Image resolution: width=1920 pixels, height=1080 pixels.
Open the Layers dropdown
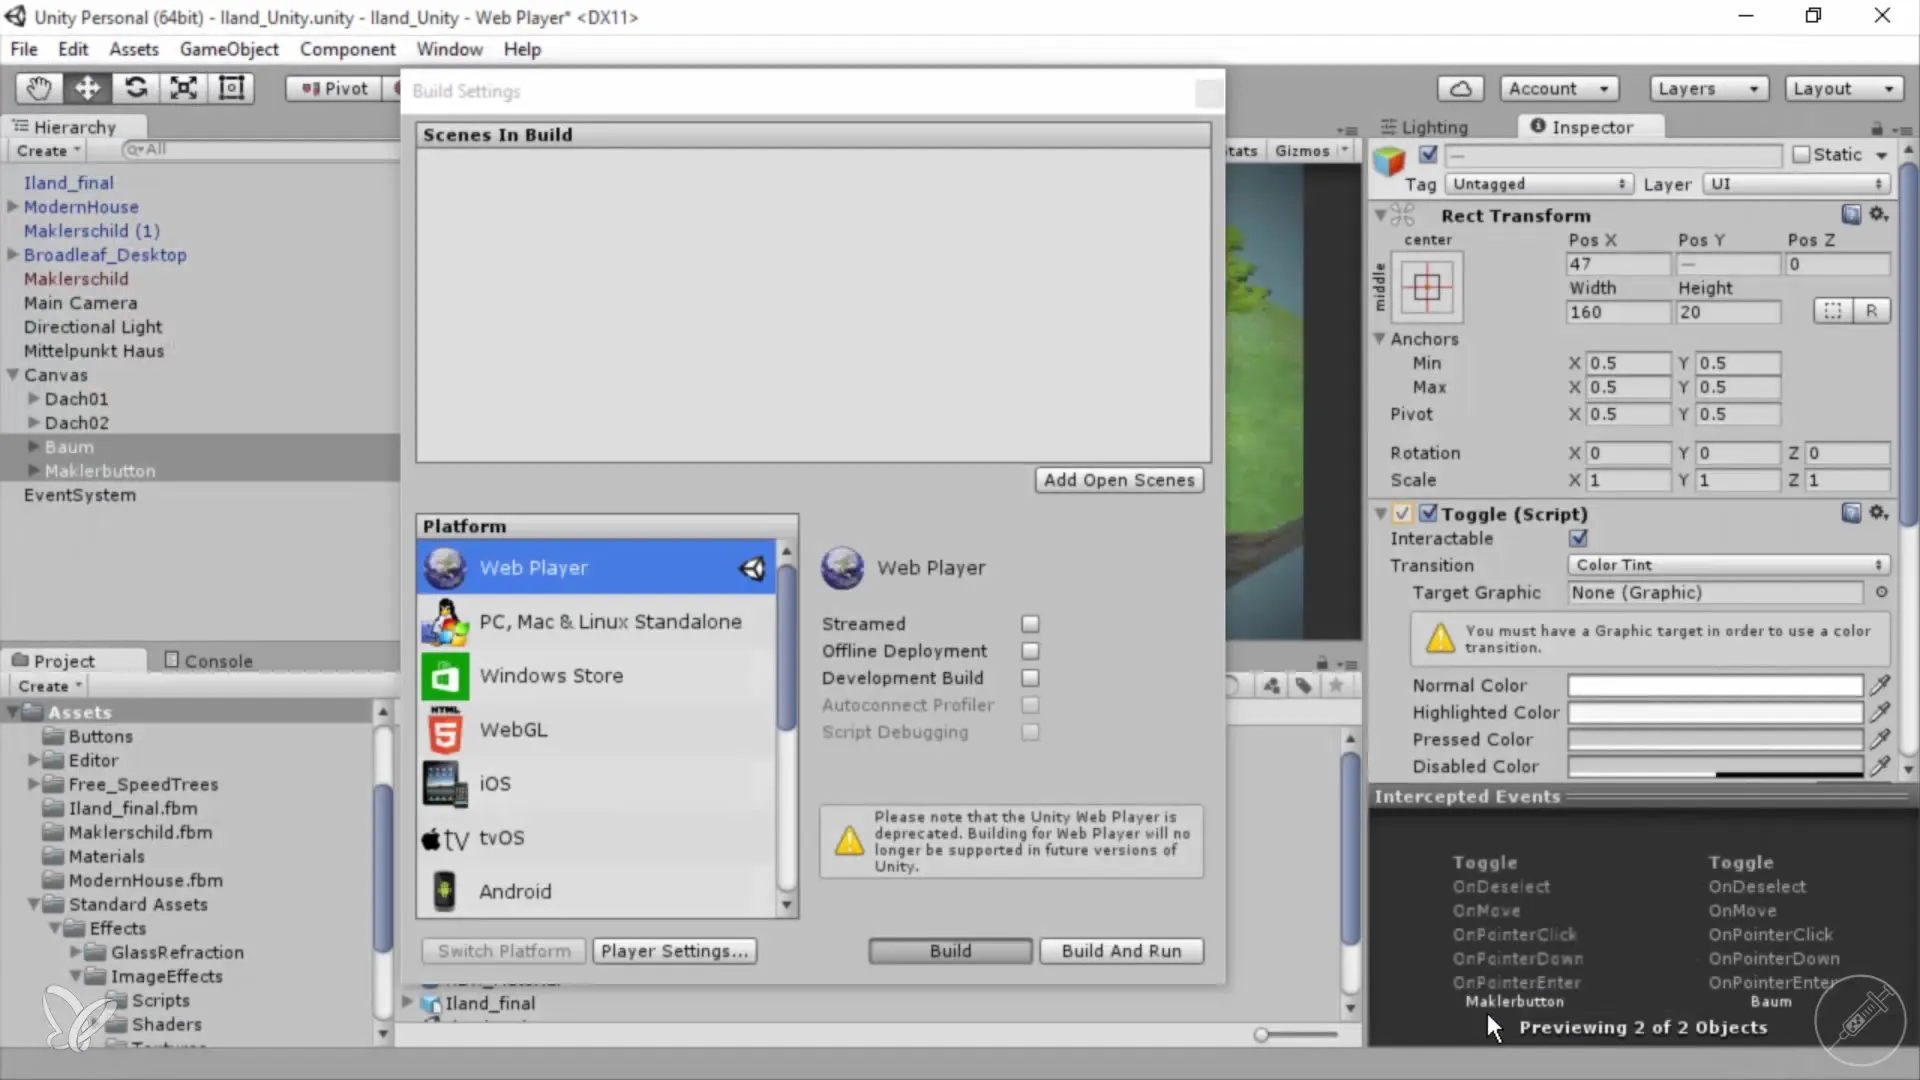pos(1708,89)
